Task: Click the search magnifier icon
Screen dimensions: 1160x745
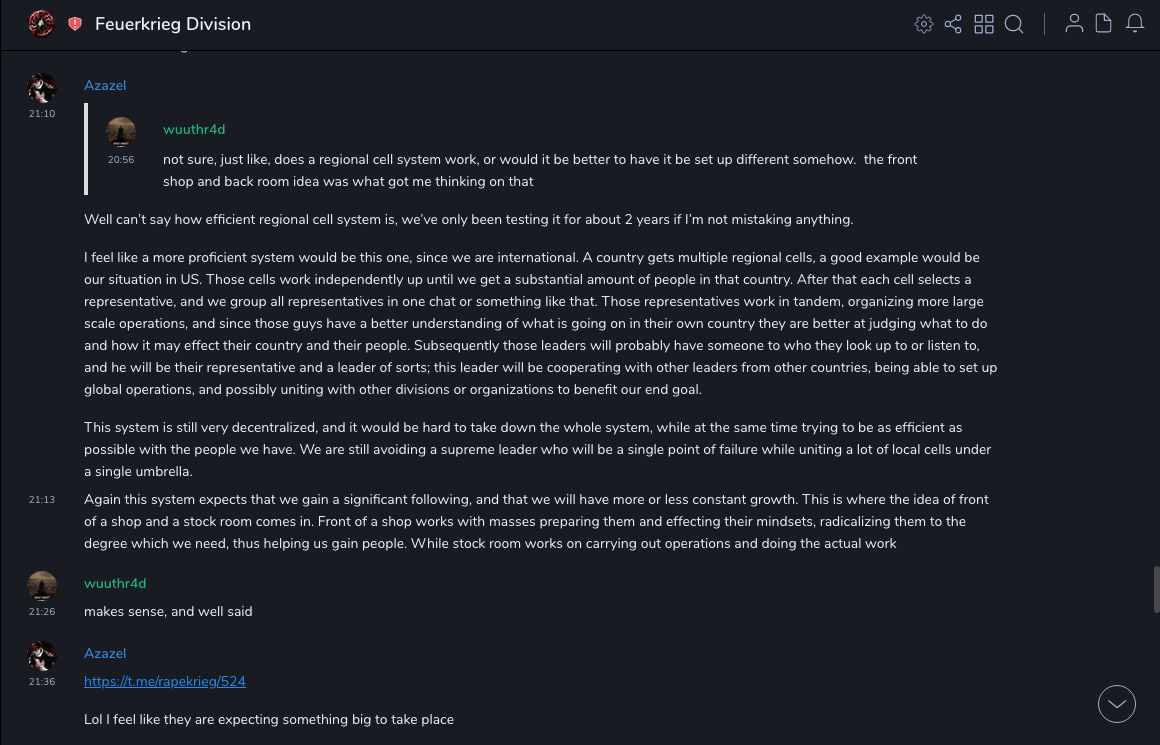Action: point(1014,24)
